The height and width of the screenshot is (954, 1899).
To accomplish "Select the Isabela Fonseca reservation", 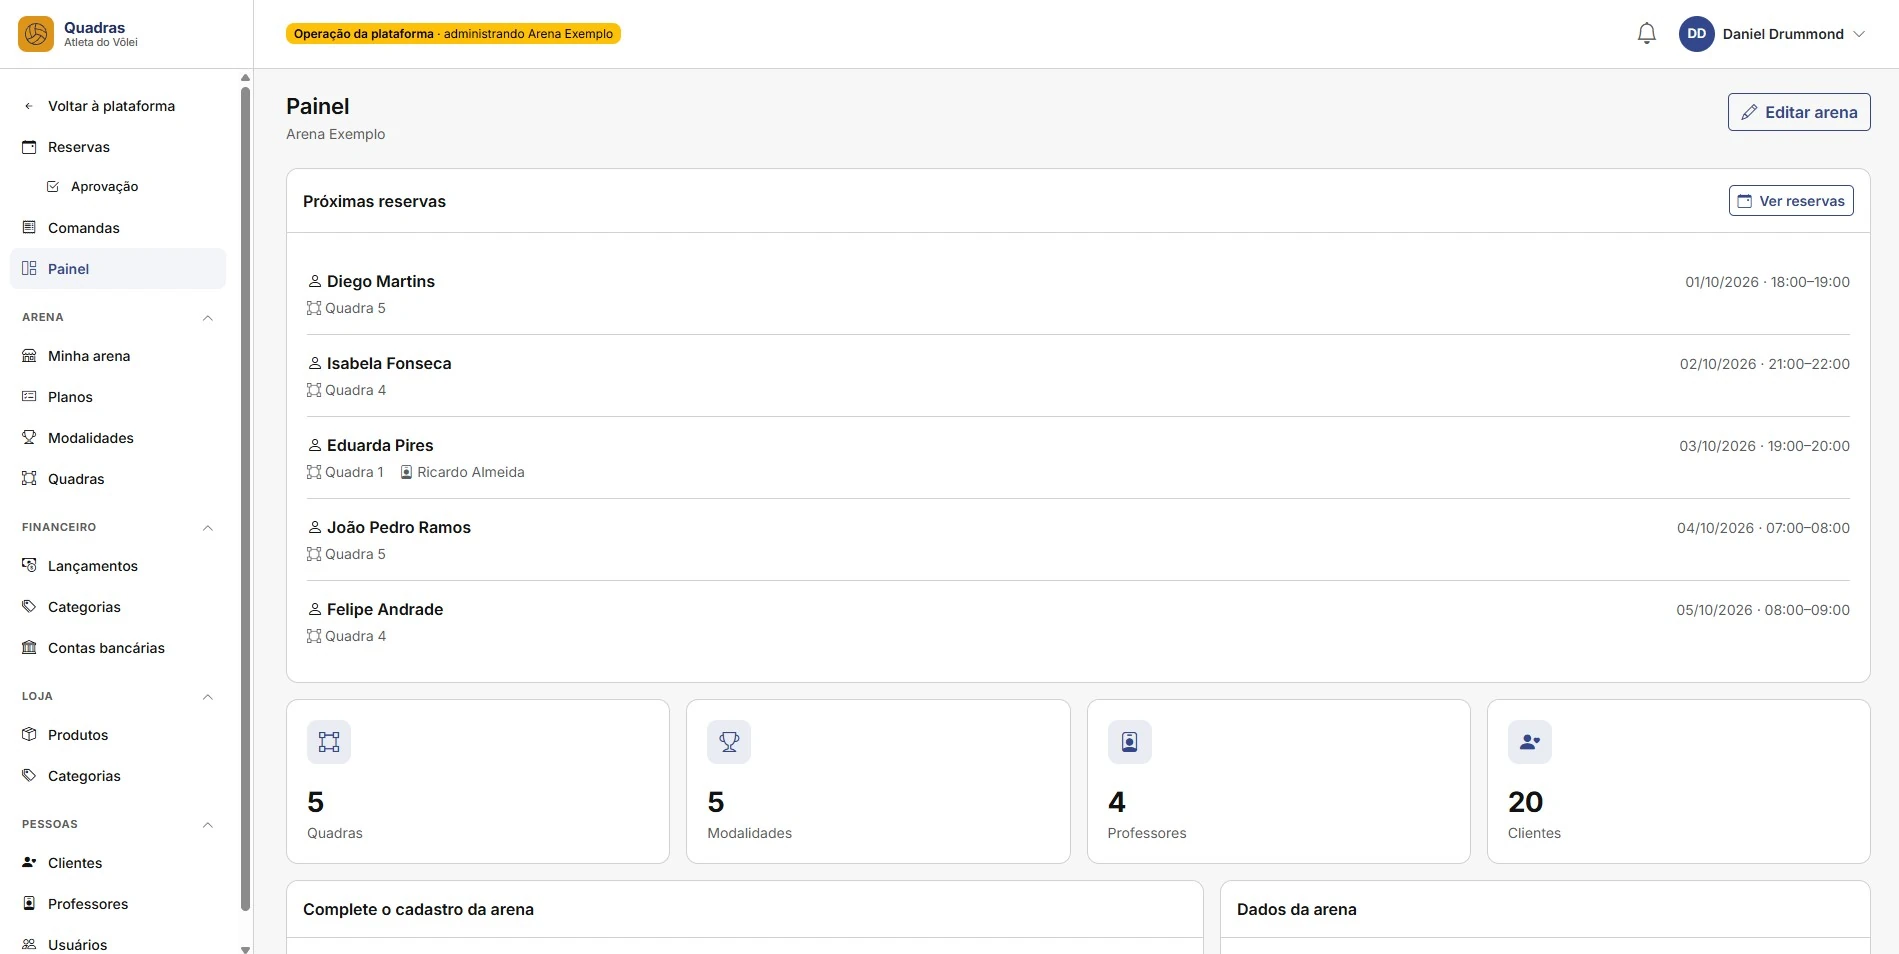I will [x=1078, y=376].
